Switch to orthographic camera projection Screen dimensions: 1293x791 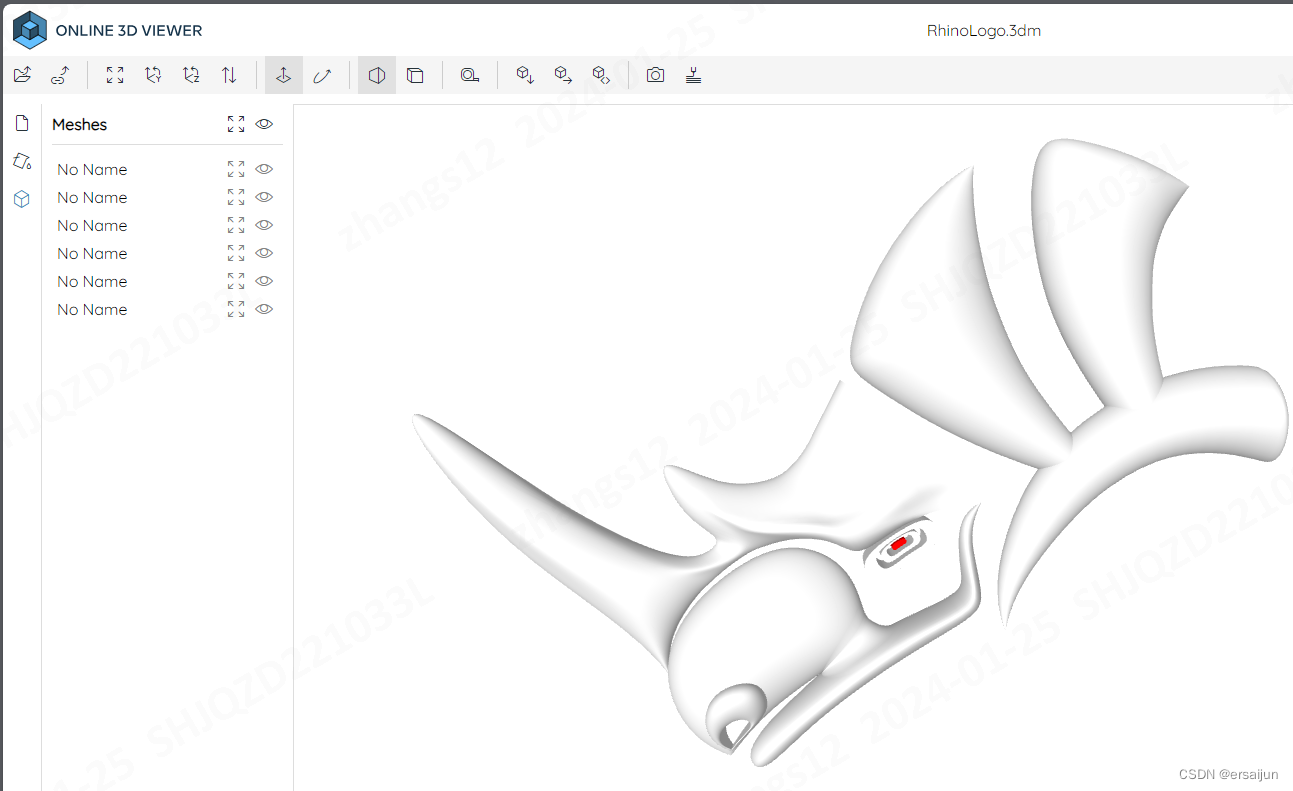pos(376,74)
